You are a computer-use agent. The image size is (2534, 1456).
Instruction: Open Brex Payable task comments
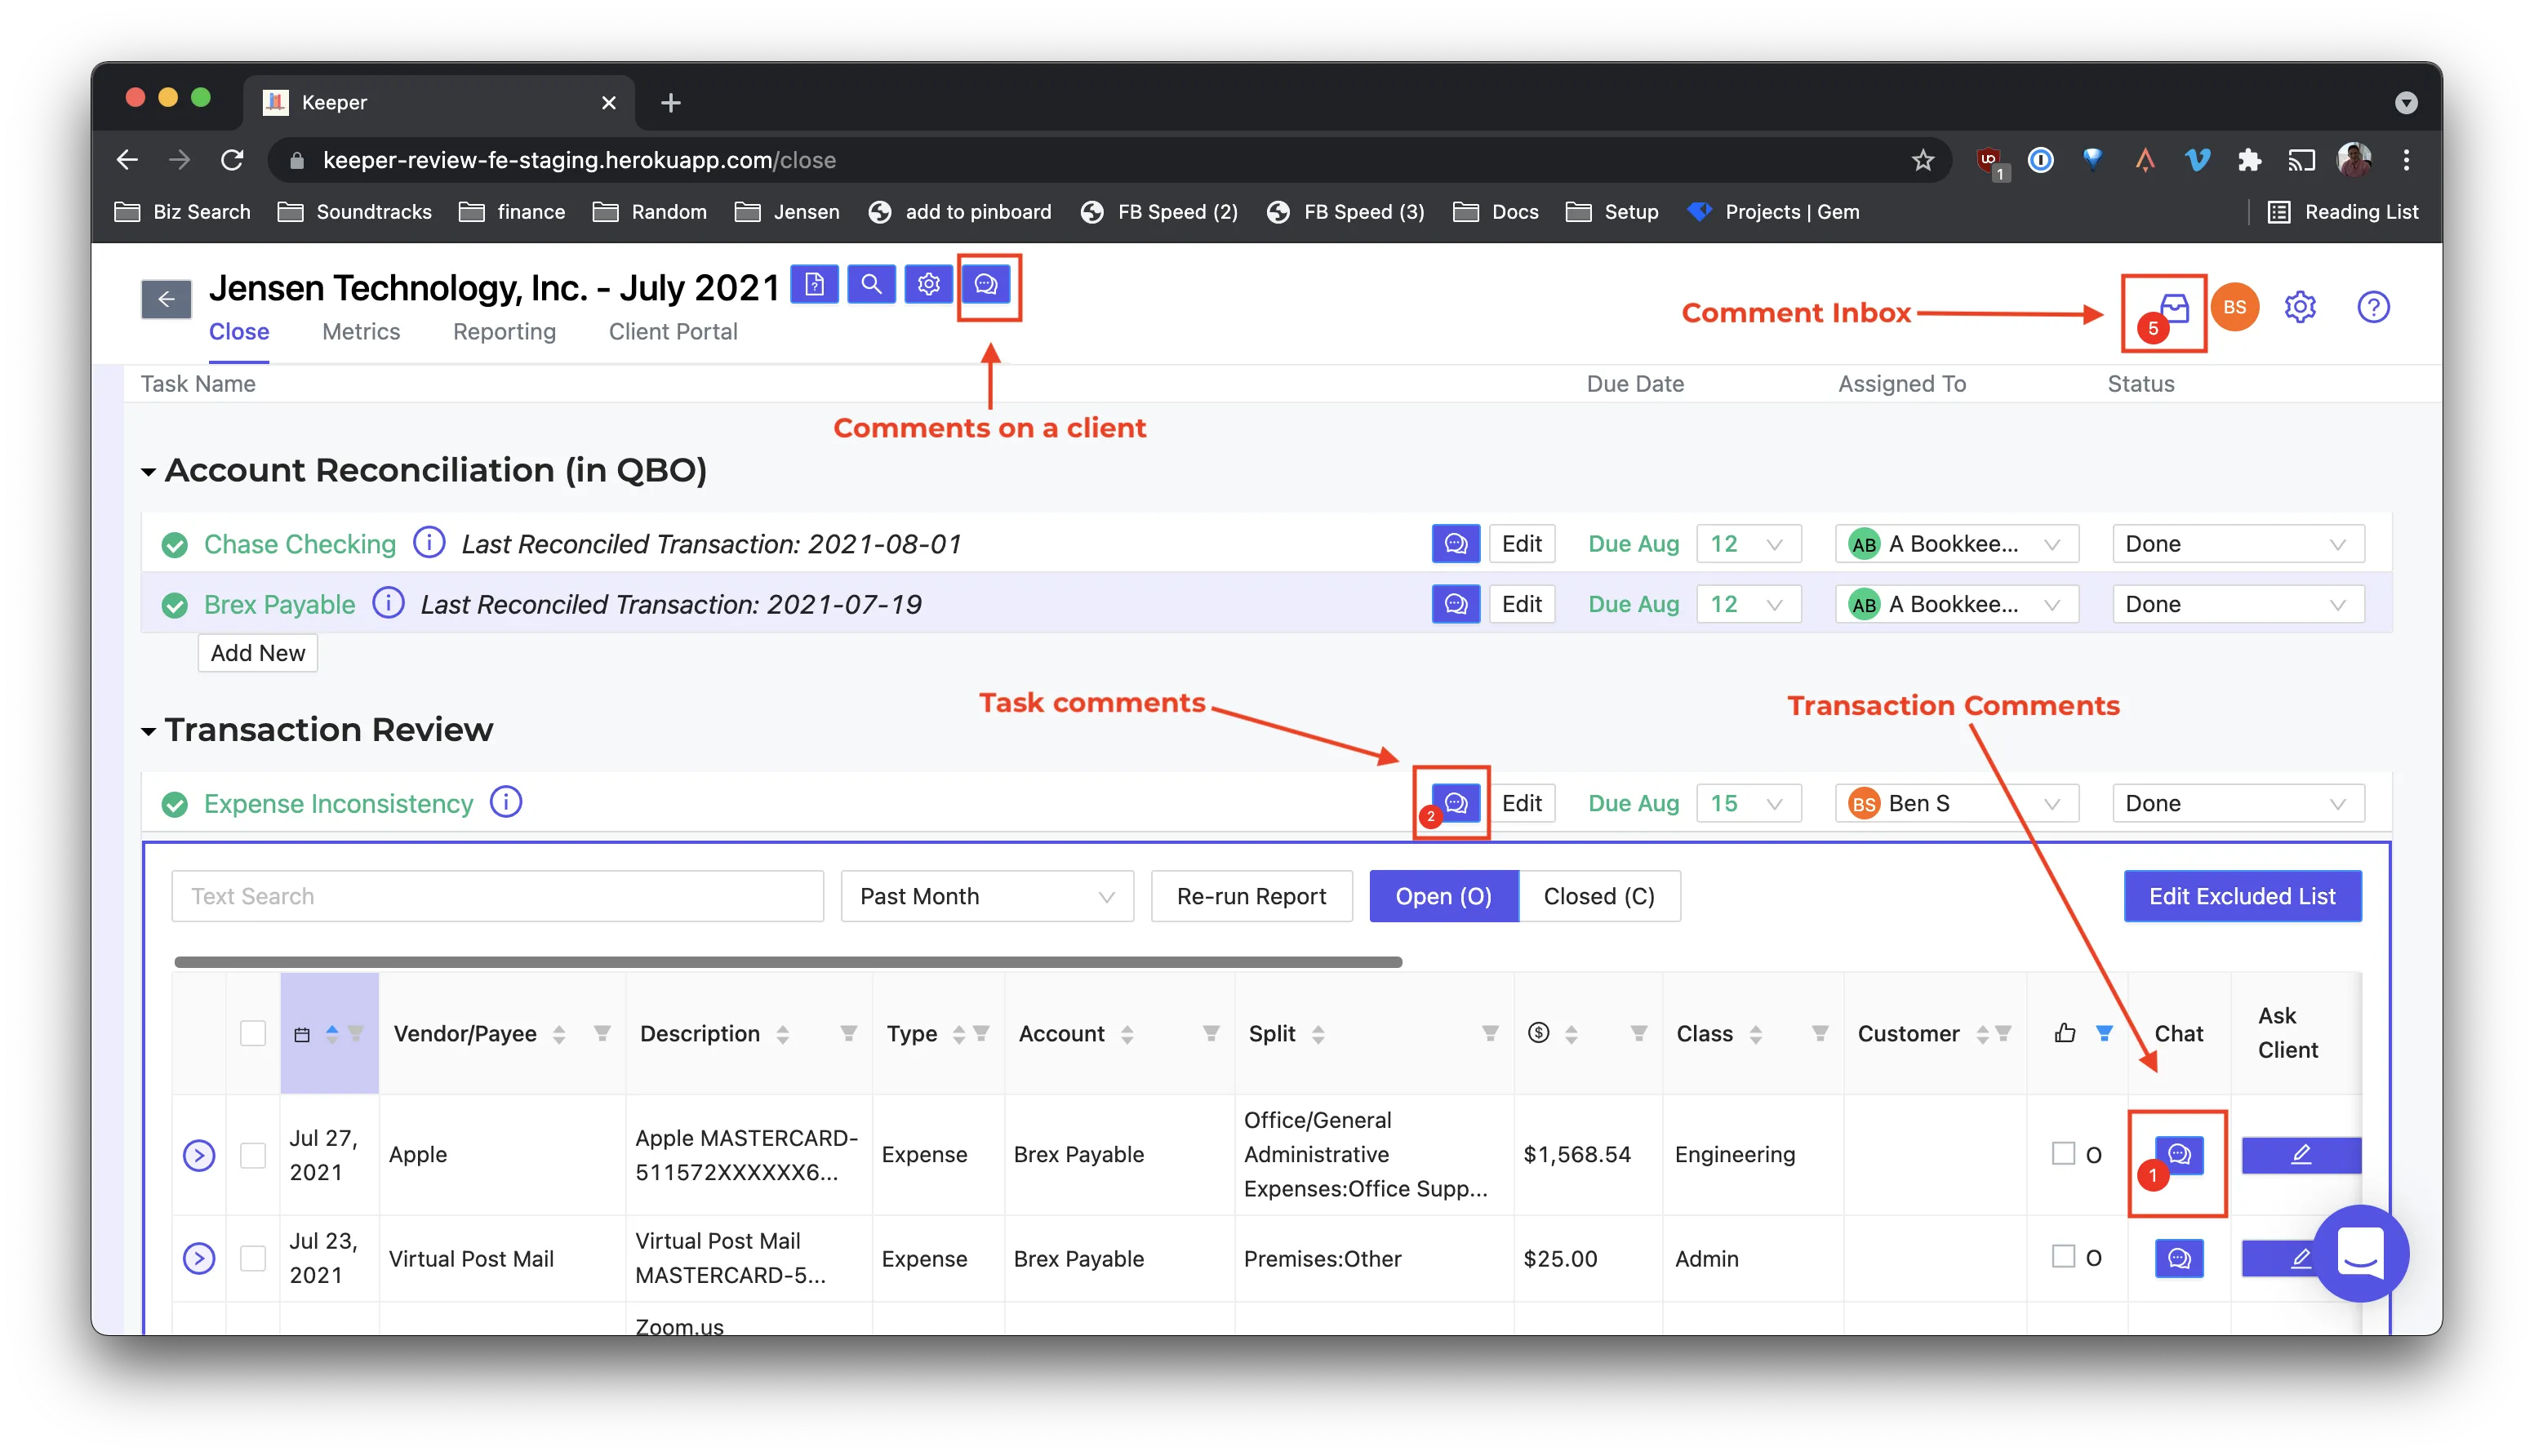(1455, 604)
